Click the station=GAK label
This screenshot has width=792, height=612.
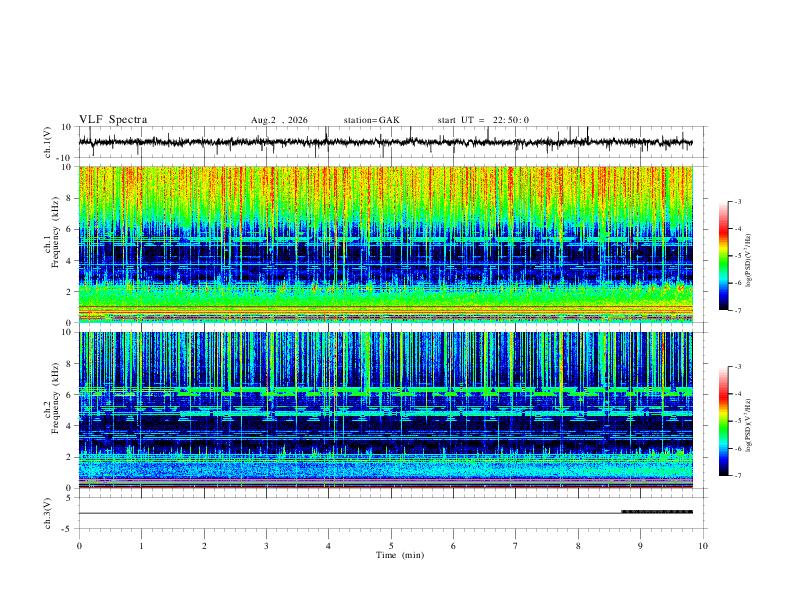(372, 120)
